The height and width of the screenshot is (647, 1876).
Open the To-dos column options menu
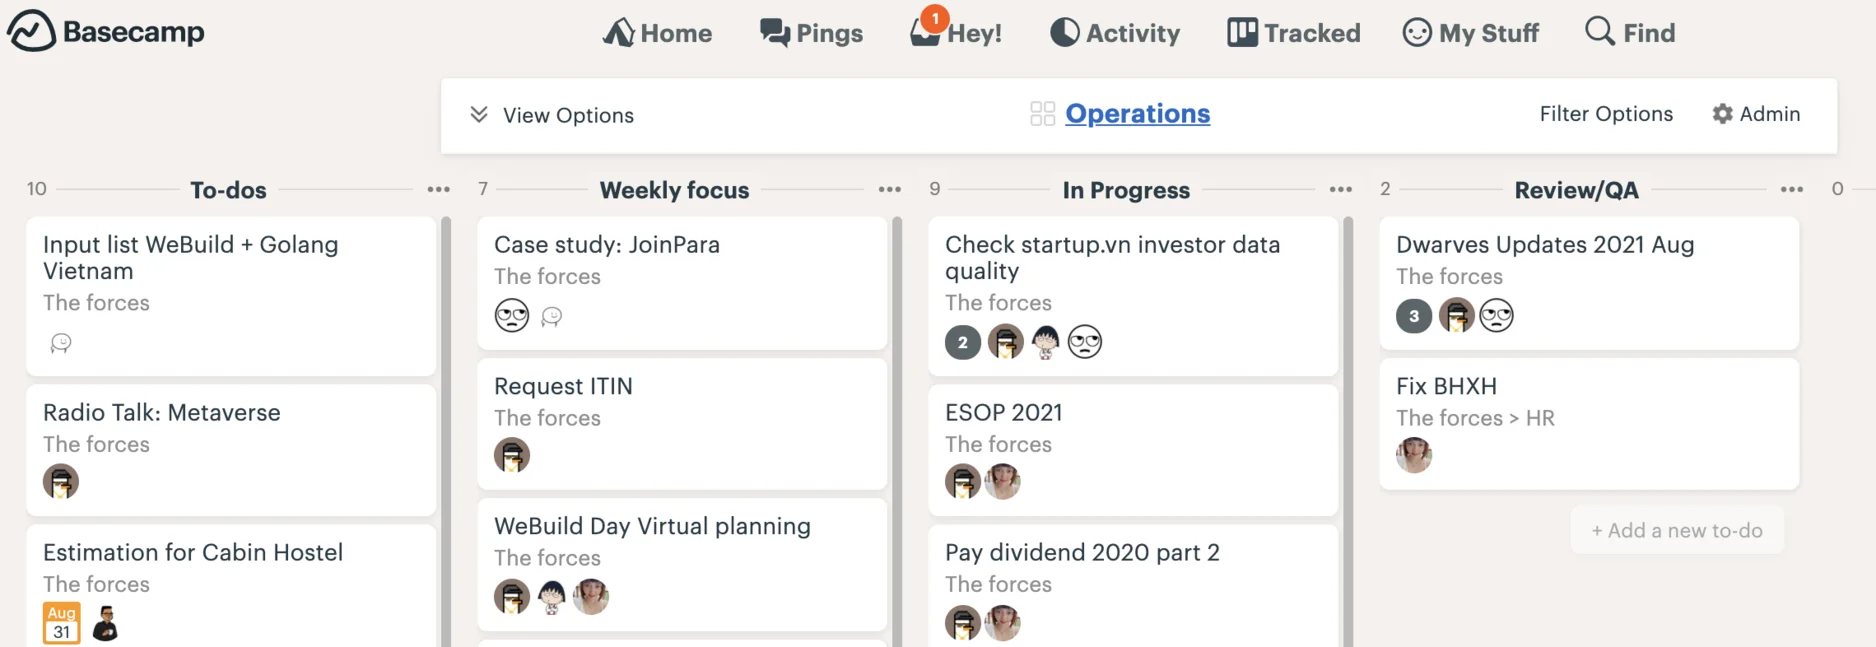pos(438,189)
